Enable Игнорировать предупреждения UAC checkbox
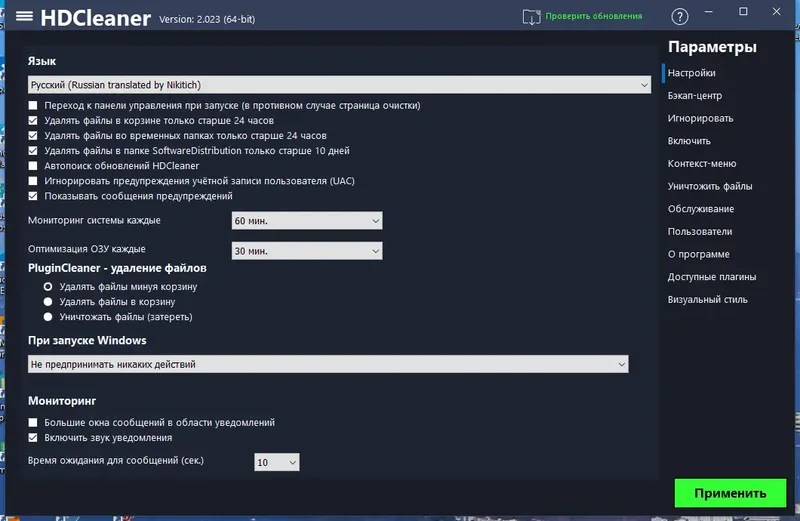The image size is (800, 521). tap(33, 181)
